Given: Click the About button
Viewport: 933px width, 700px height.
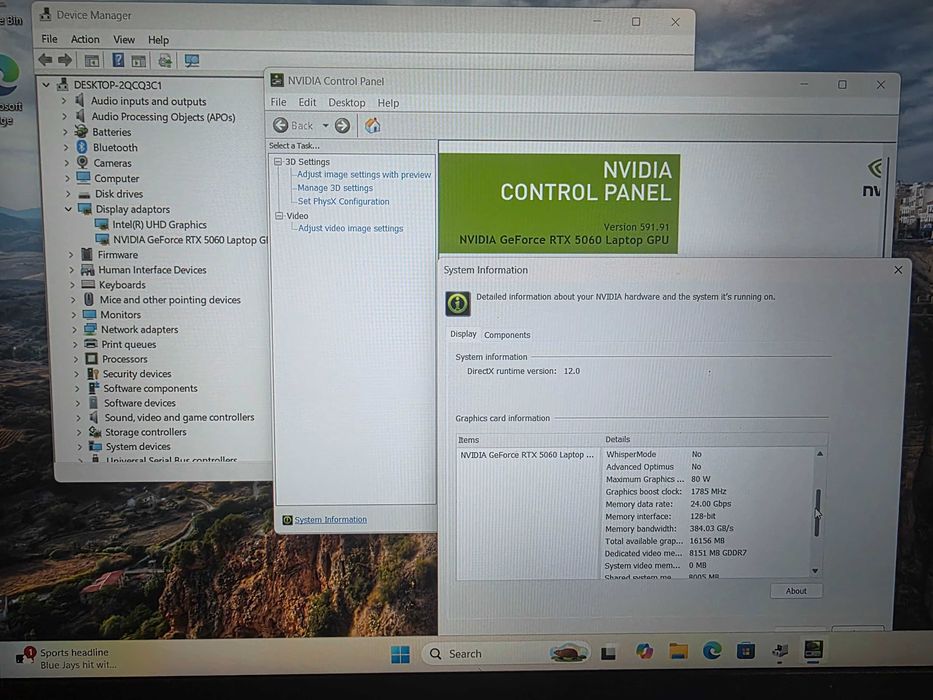Looking at the screenshot, I should (796, 591).
